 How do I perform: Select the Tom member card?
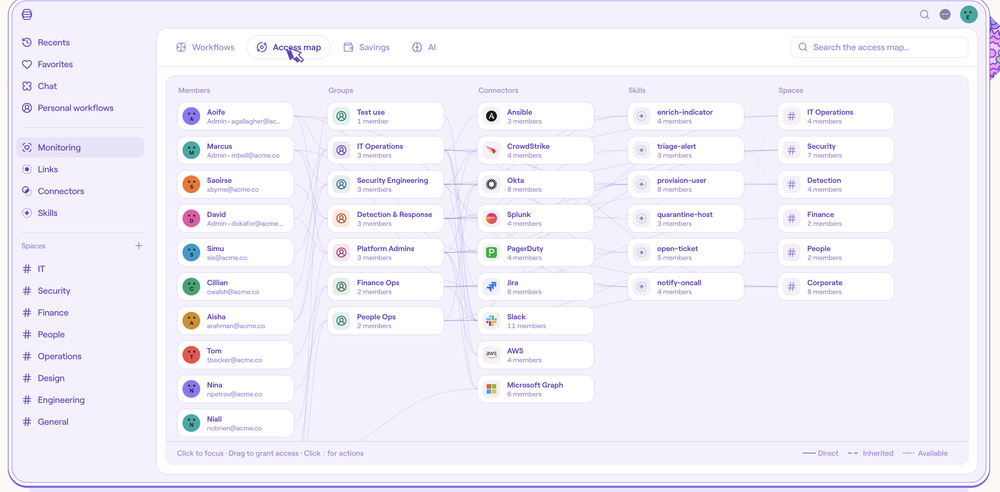[235, 355]
